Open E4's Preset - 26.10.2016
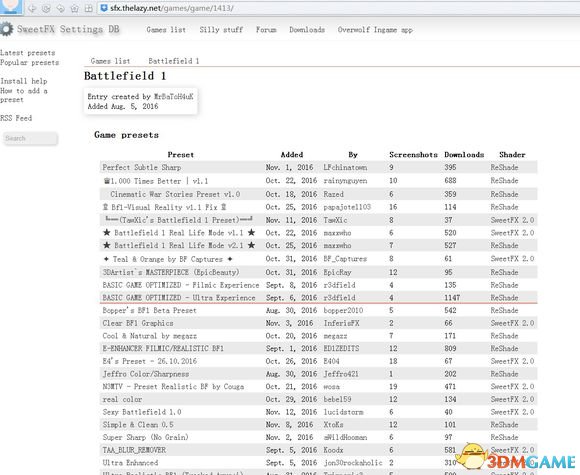The height and width of the screenshot is (475, 580). click(x=149, y=361)
